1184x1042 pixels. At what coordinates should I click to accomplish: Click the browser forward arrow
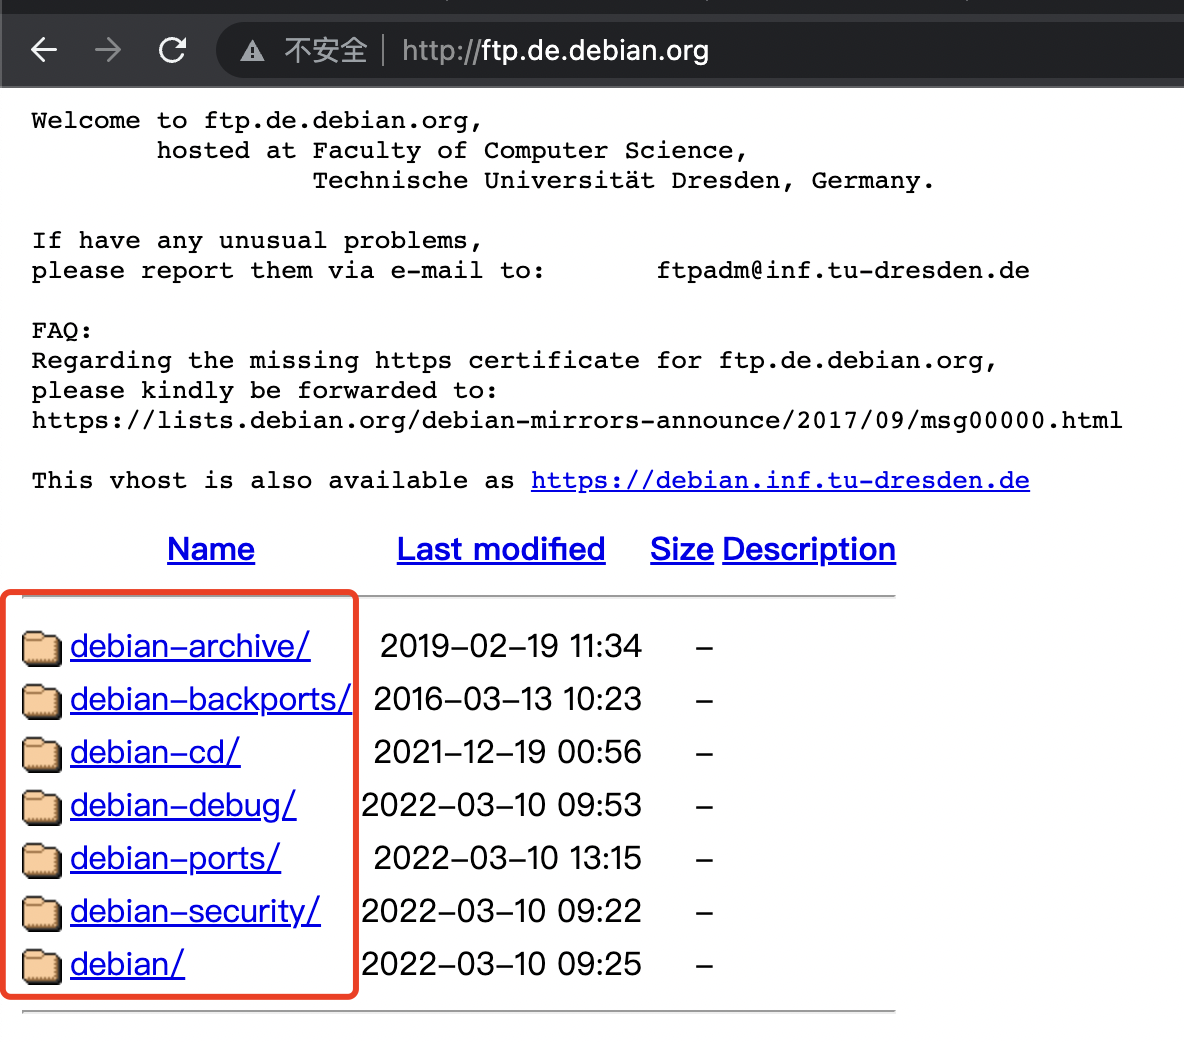coord(107,50)
